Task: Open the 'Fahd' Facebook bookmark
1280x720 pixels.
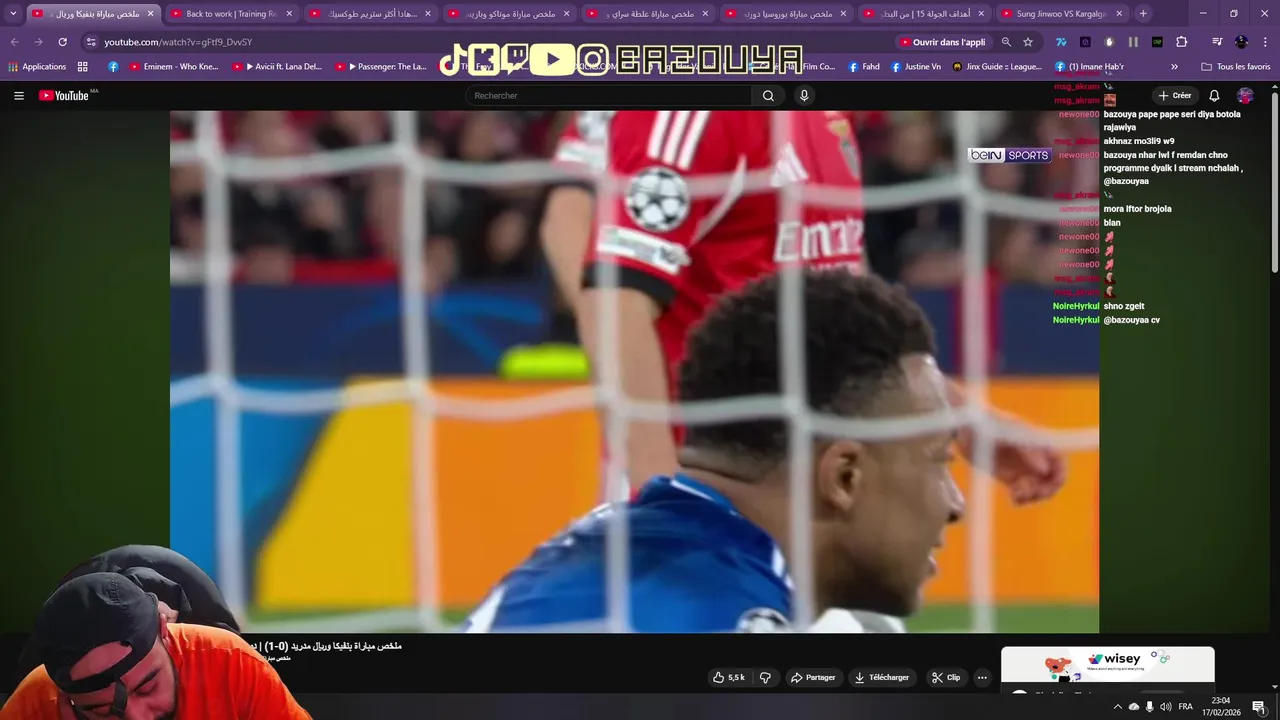Action: 864,67
